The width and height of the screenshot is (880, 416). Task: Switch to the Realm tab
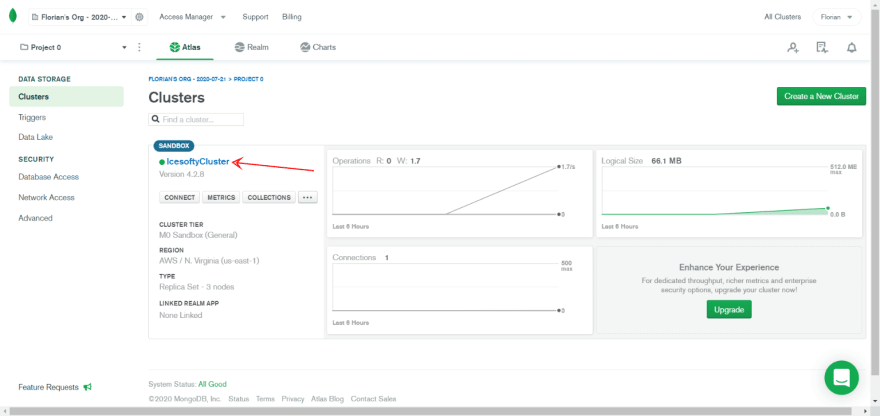click(251, 47)
